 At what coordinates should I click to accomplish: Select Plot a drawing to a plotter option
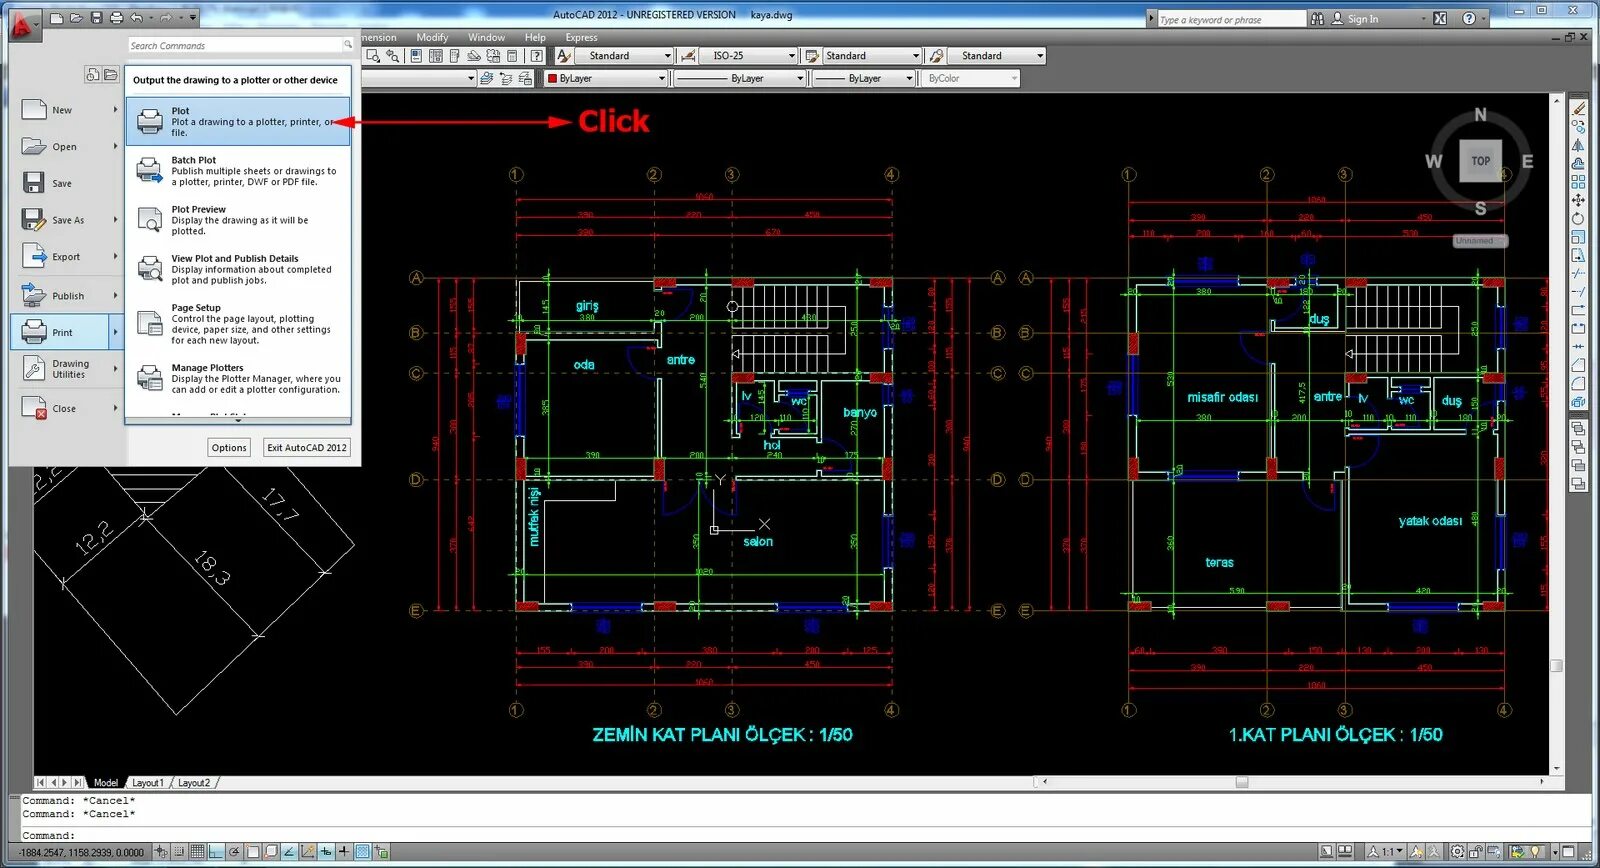pos(238,121)
